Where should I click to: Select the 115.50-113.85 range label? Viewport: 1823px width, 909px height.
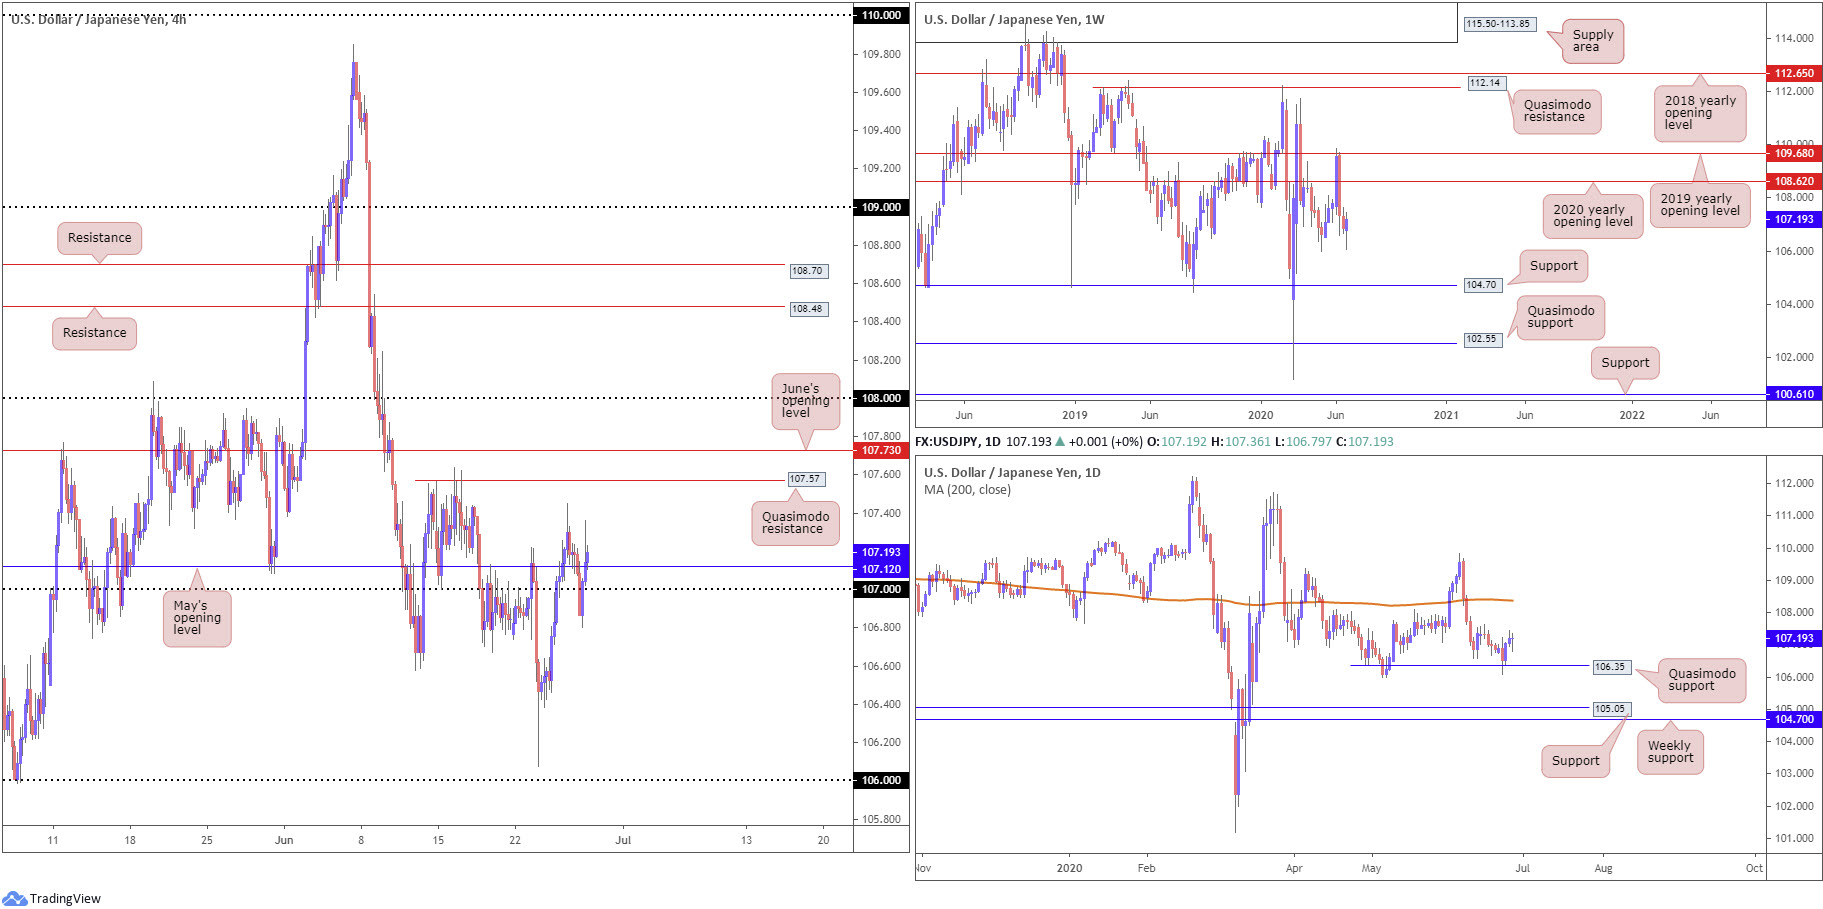(x=1498, y=24)
